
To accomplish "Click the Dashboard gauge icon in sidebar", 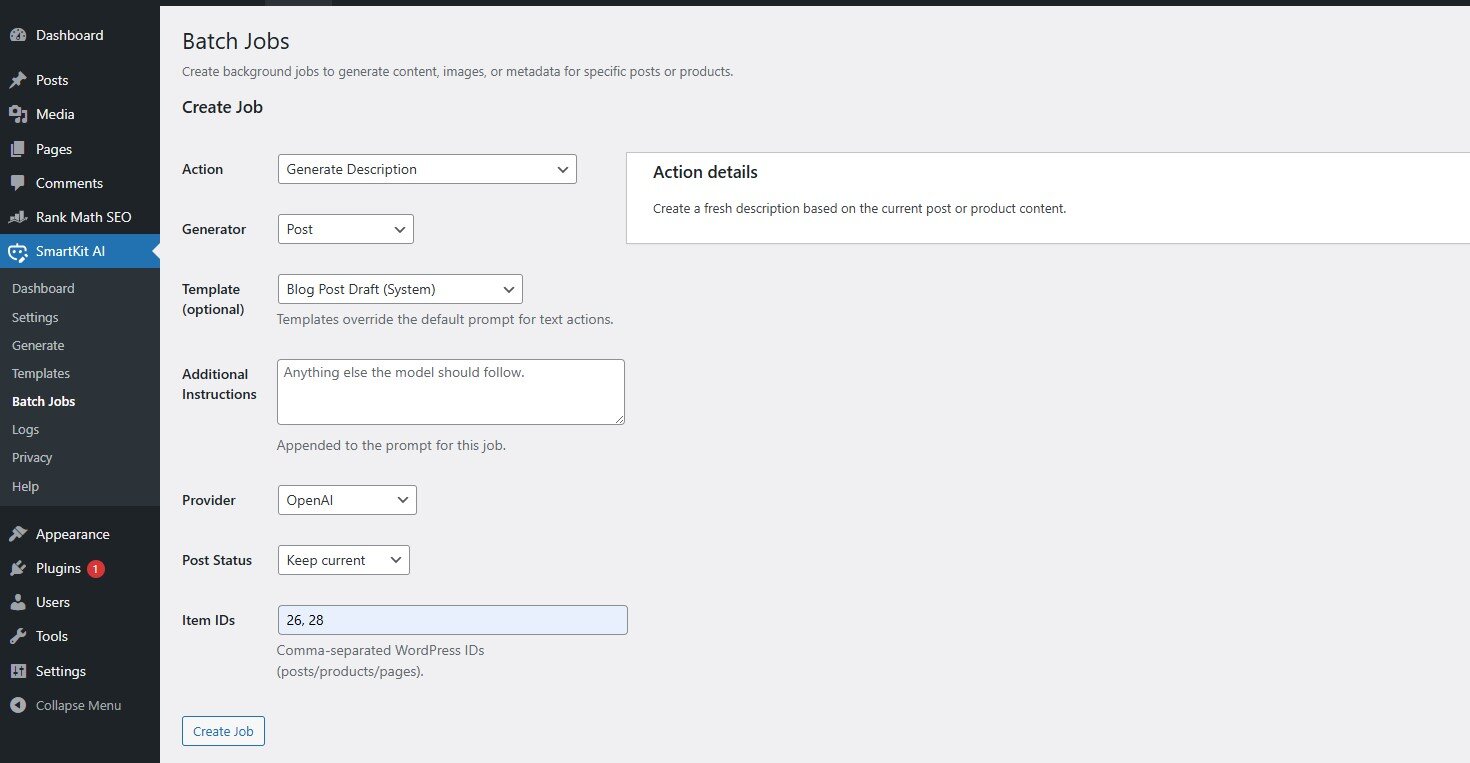I will (x=18, y=35).
